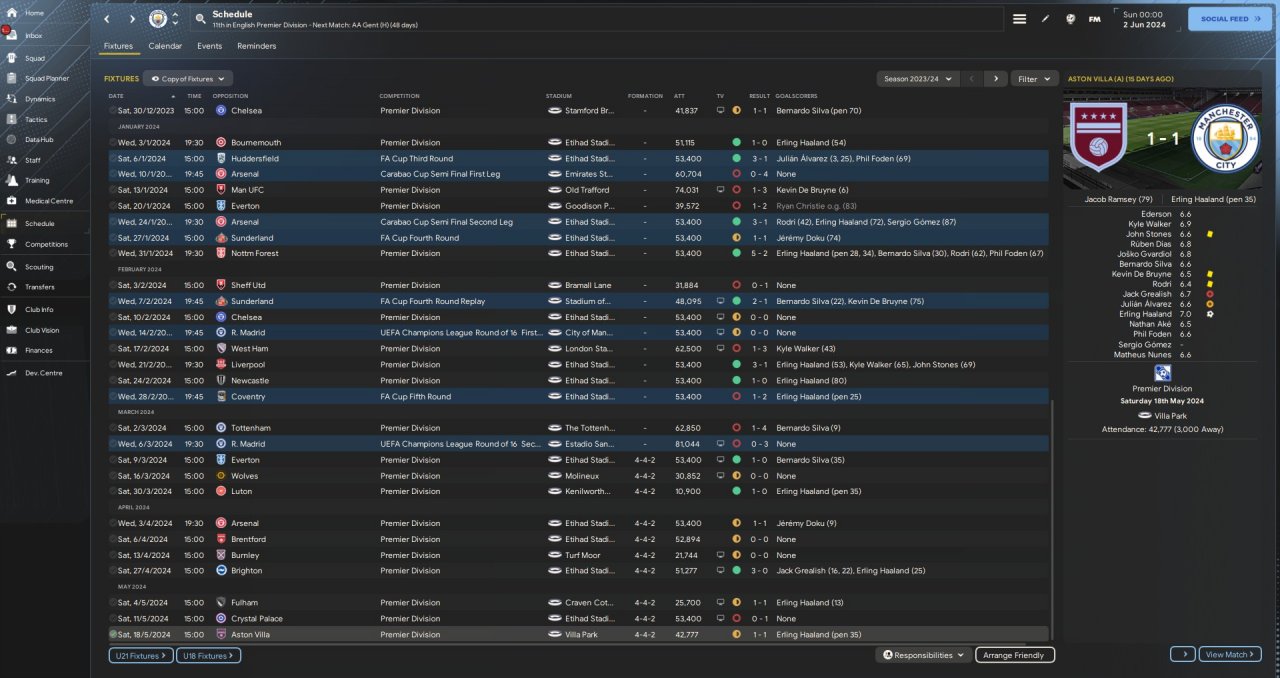Click the View Match button
Image resolution: width=1280 pixels, height=678 pixels.
pyautogui.click(x=1230, y=654)
